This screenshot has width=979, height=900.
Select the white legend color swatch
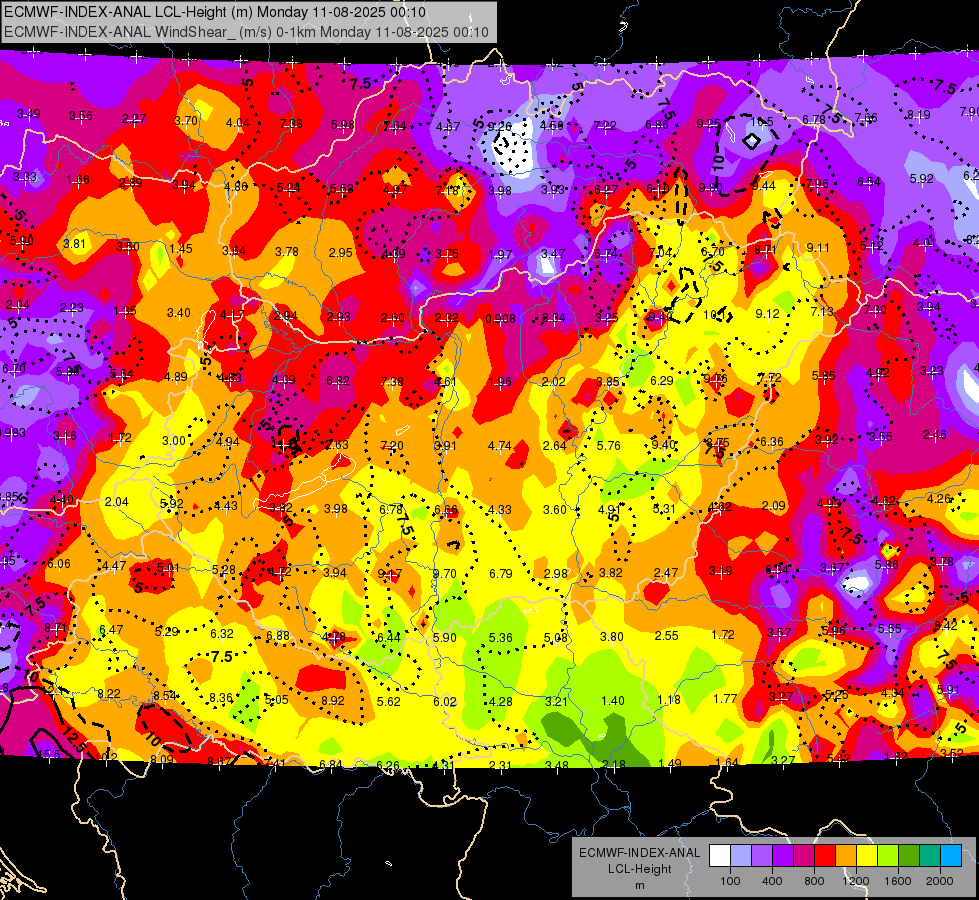tap(720, 856)
